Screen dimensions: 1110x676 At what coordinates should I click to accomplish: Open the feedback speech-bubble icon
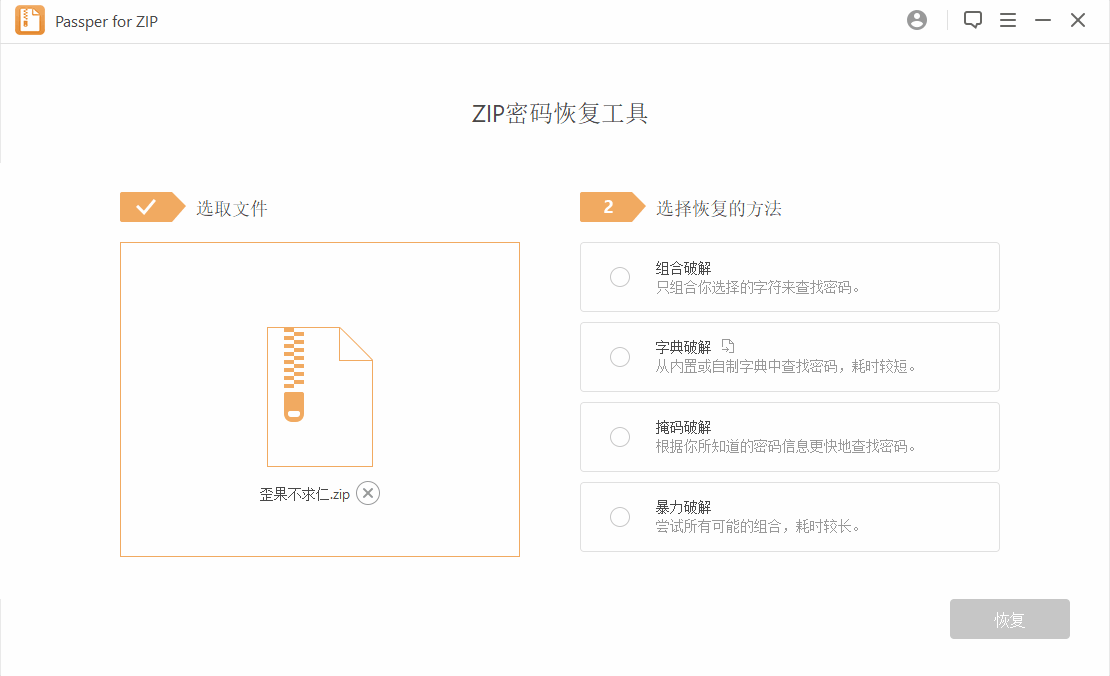coord(972,19)
